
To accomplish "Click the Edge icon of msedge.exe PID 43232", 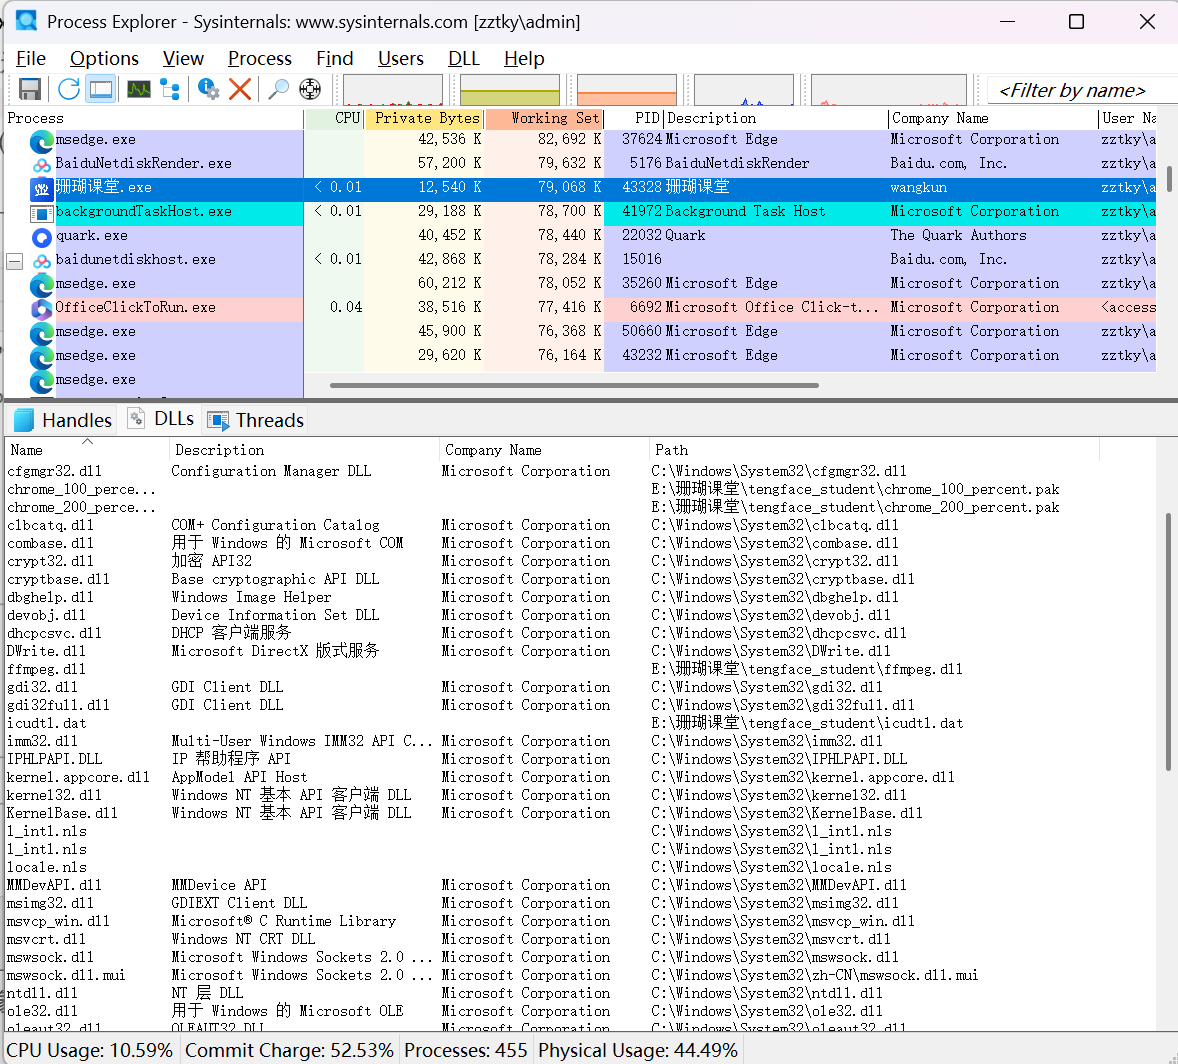I will click(x=42, y=357).
